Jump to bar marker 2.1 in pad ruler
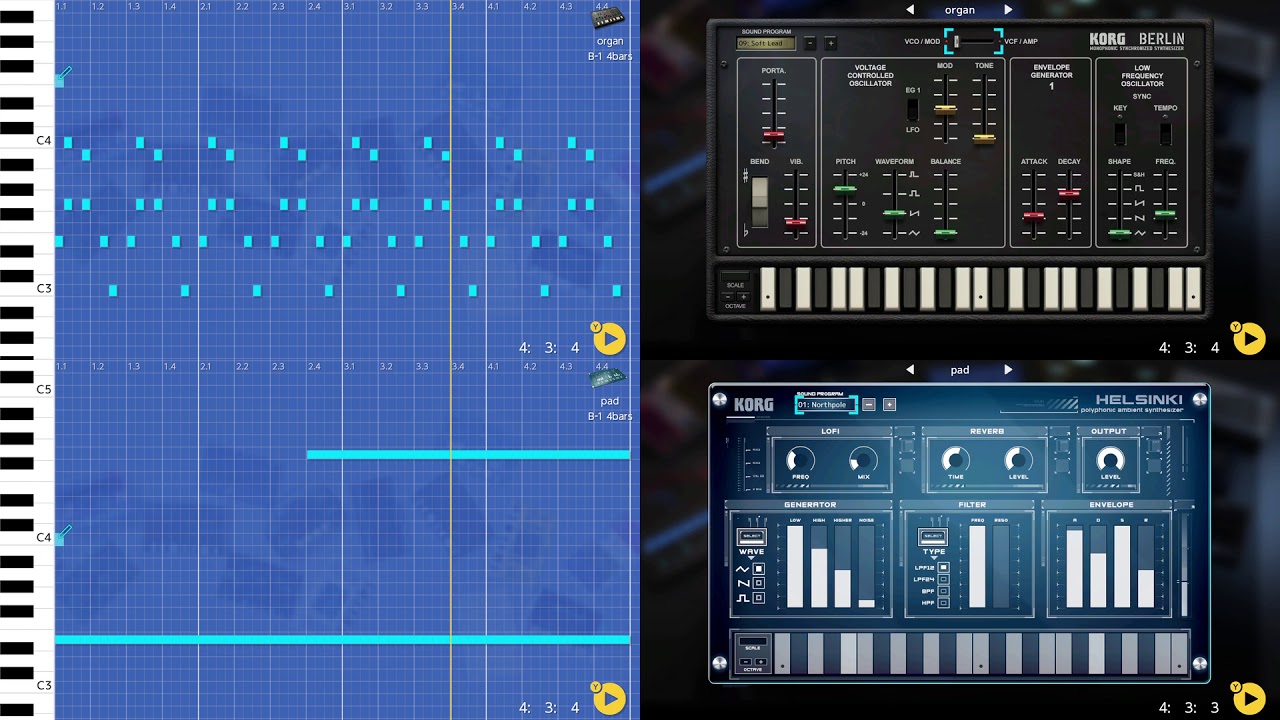 coord(205,367)
